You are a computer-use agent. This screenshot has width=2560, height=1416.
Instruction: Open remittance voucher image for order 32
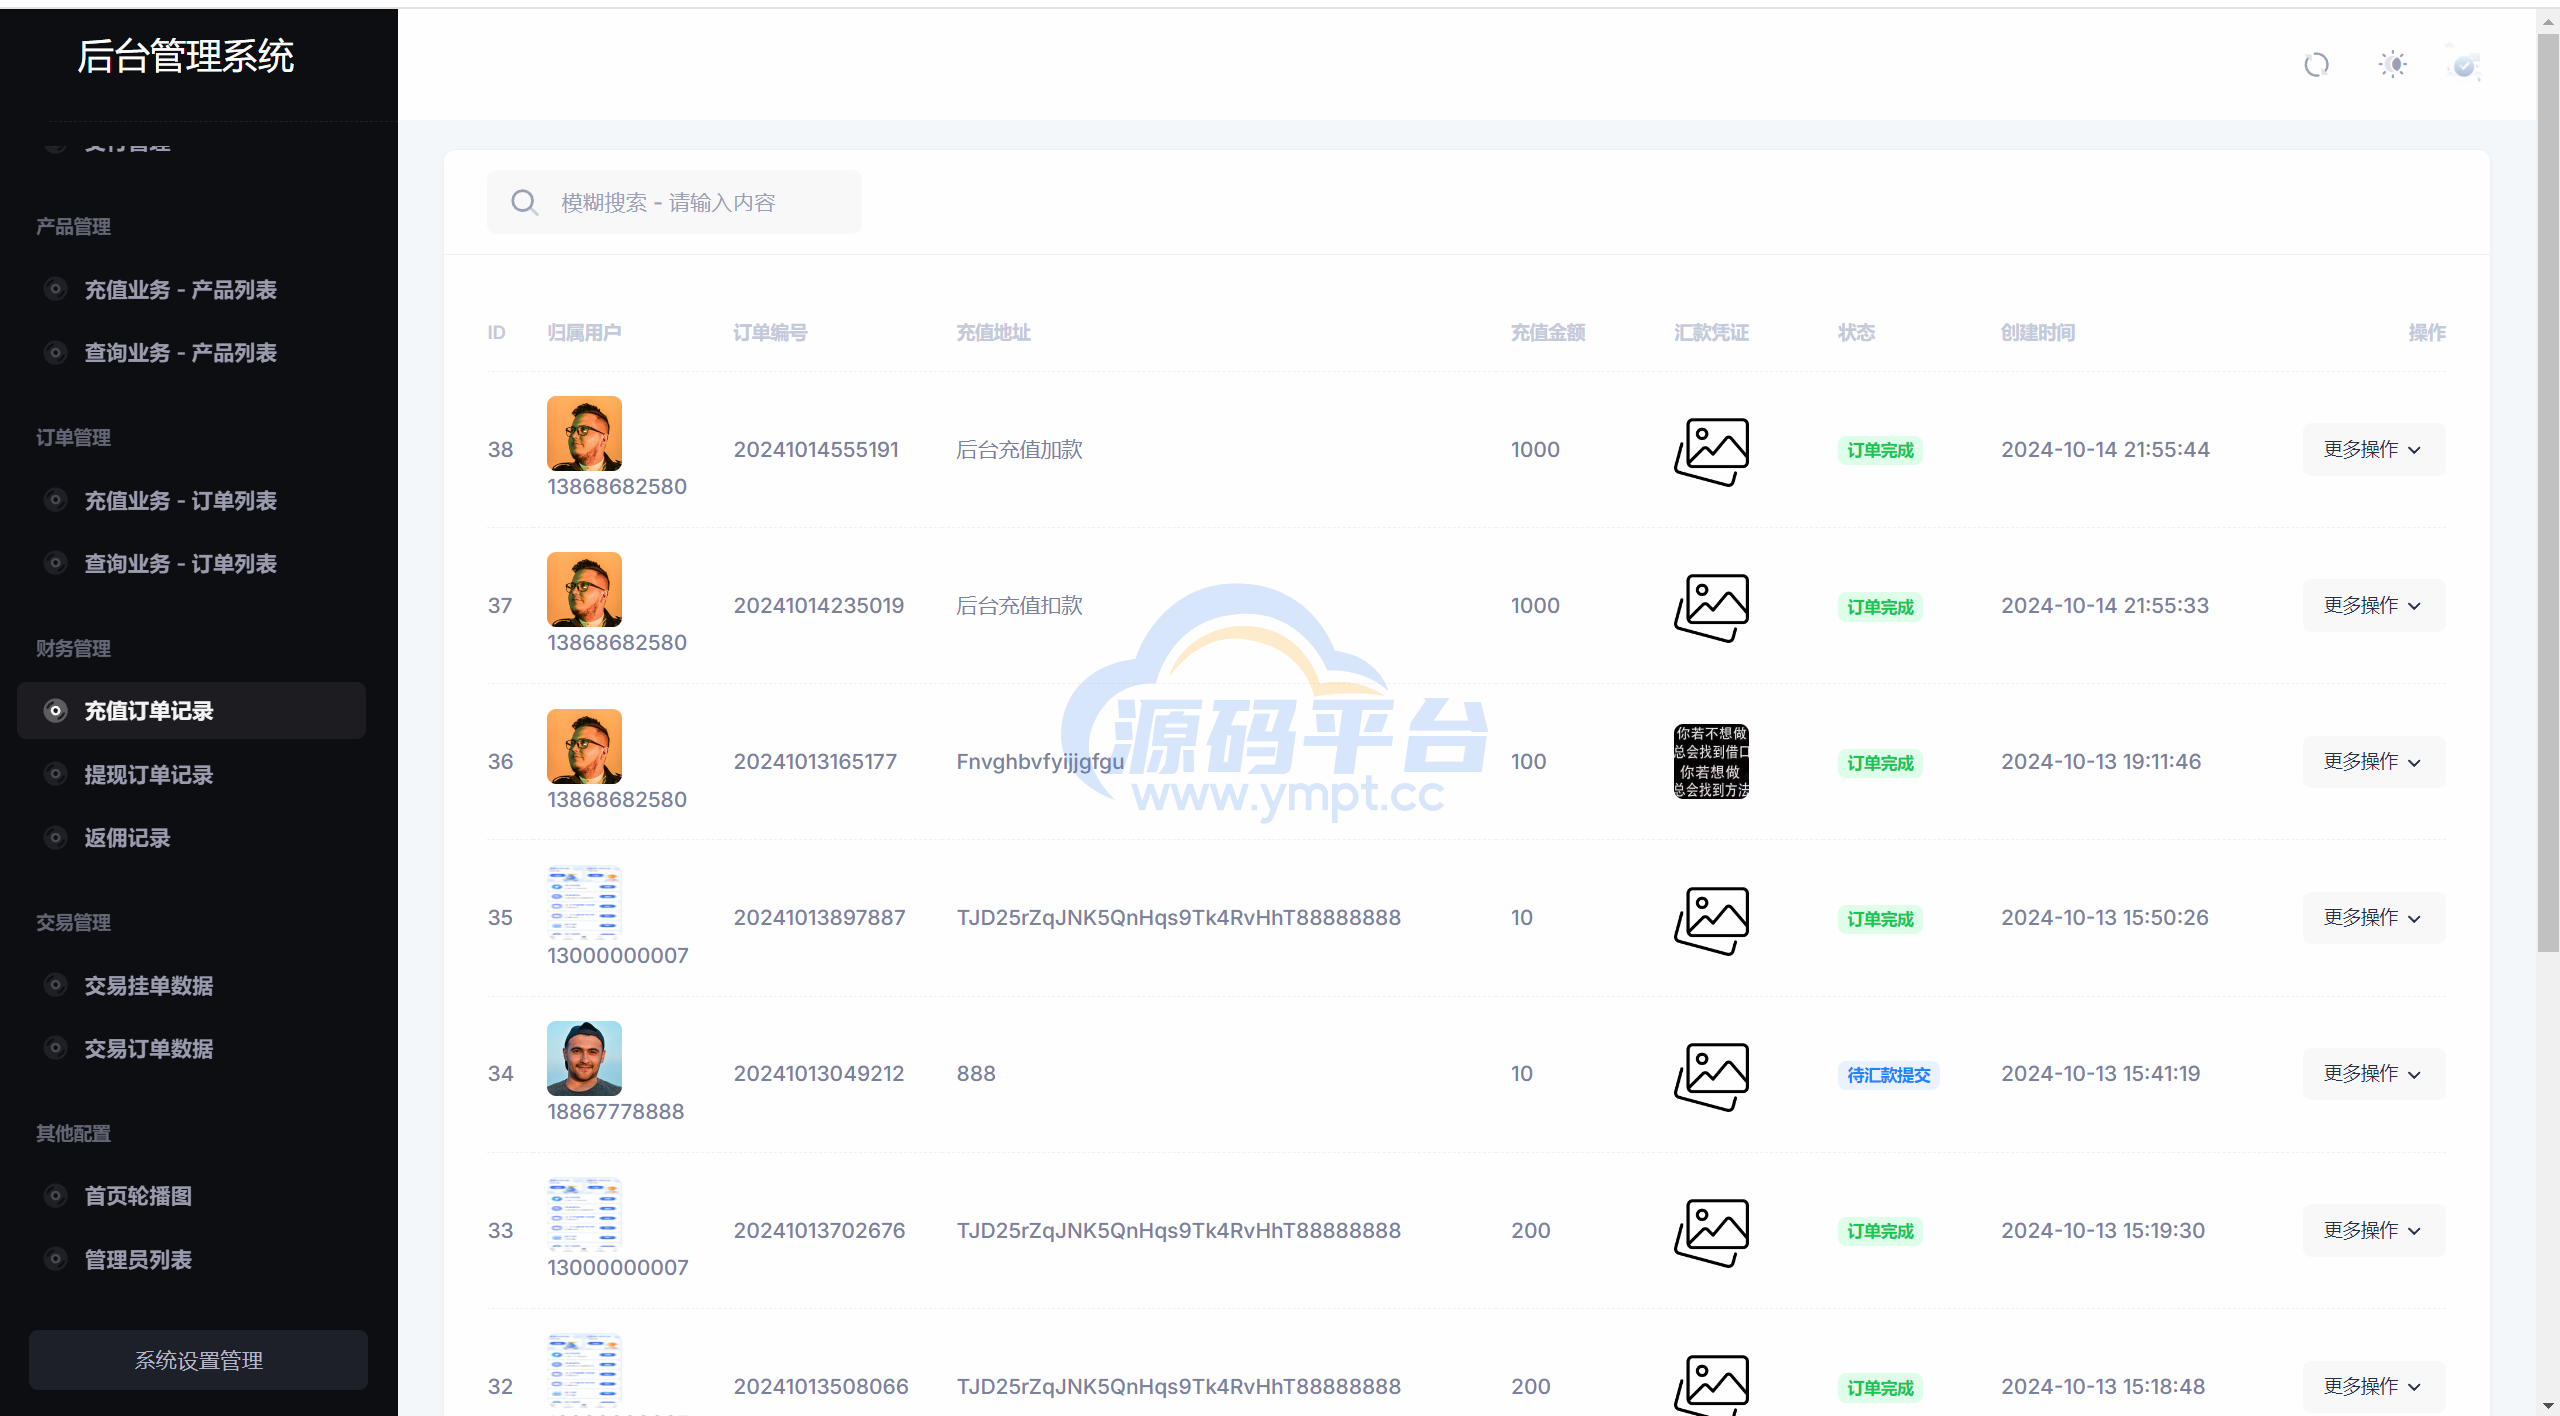(x=1711, y=1385)
